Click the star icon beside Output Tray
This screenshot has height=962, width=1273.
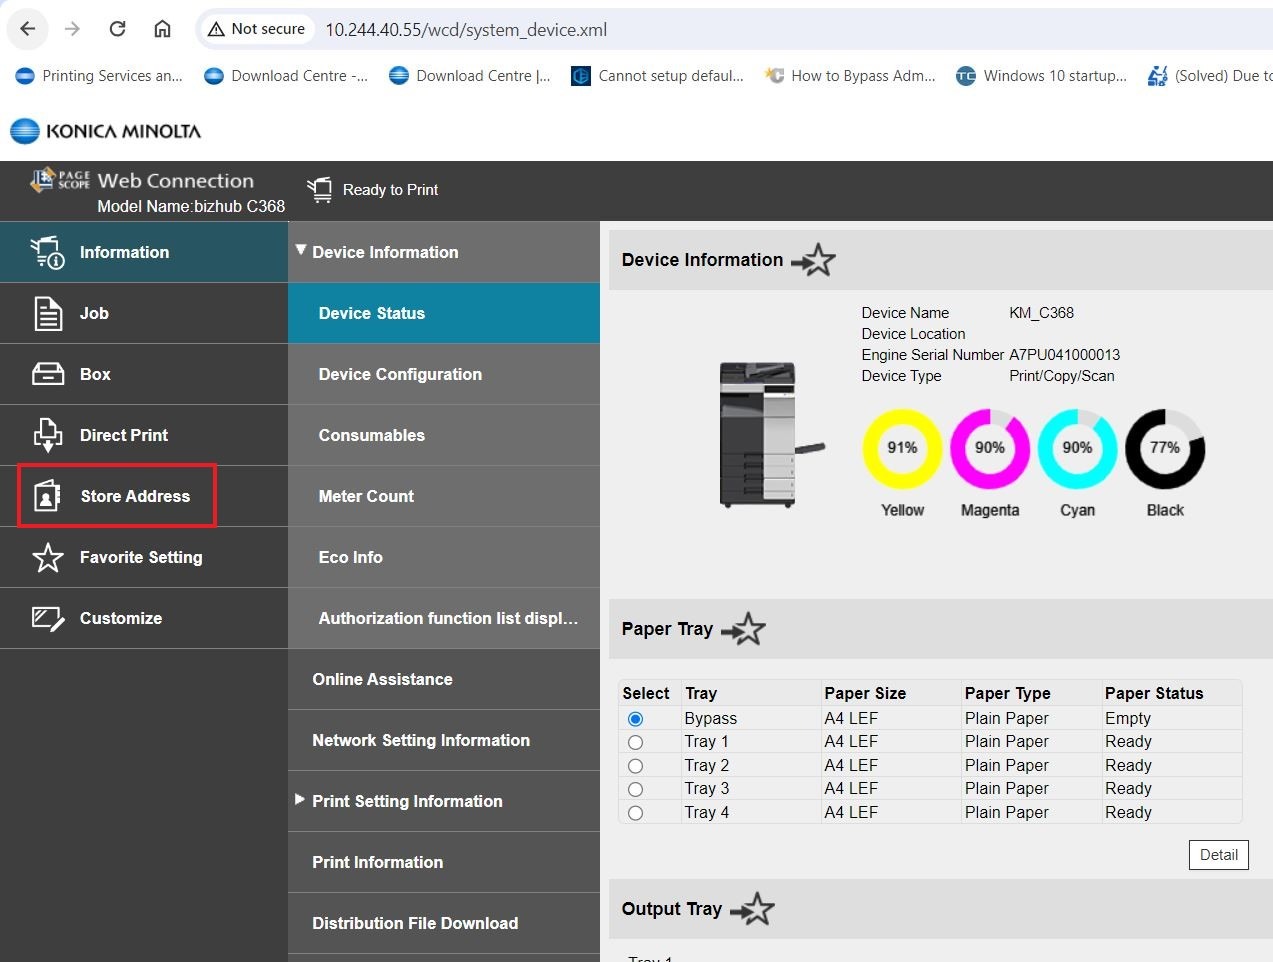[752, 909]
